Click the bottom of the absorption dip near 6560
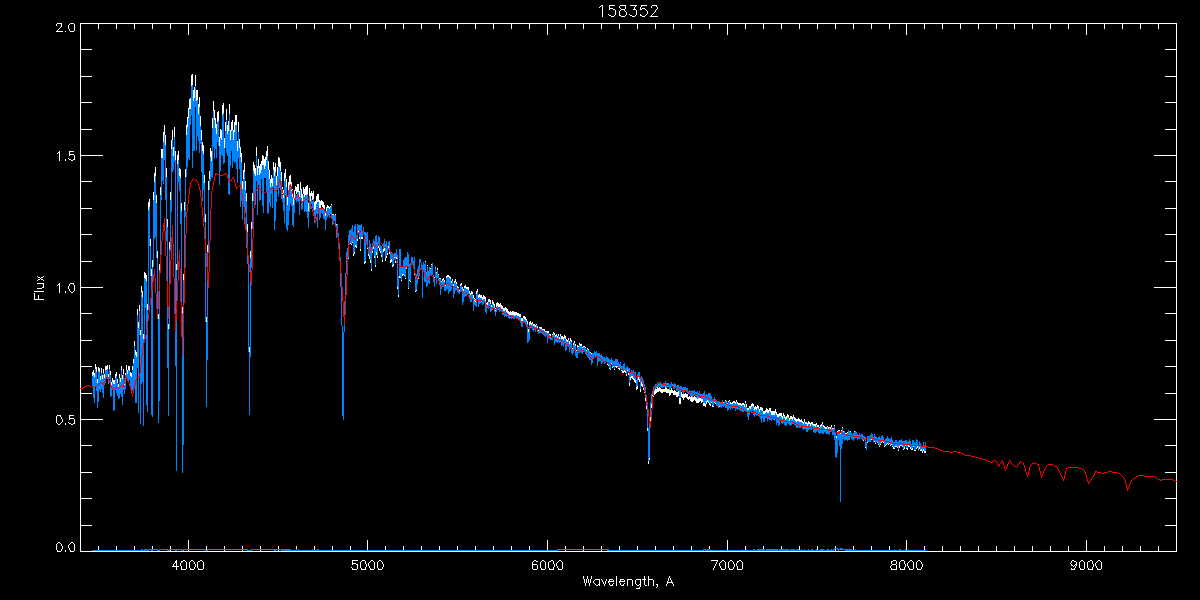 point(649,462)
